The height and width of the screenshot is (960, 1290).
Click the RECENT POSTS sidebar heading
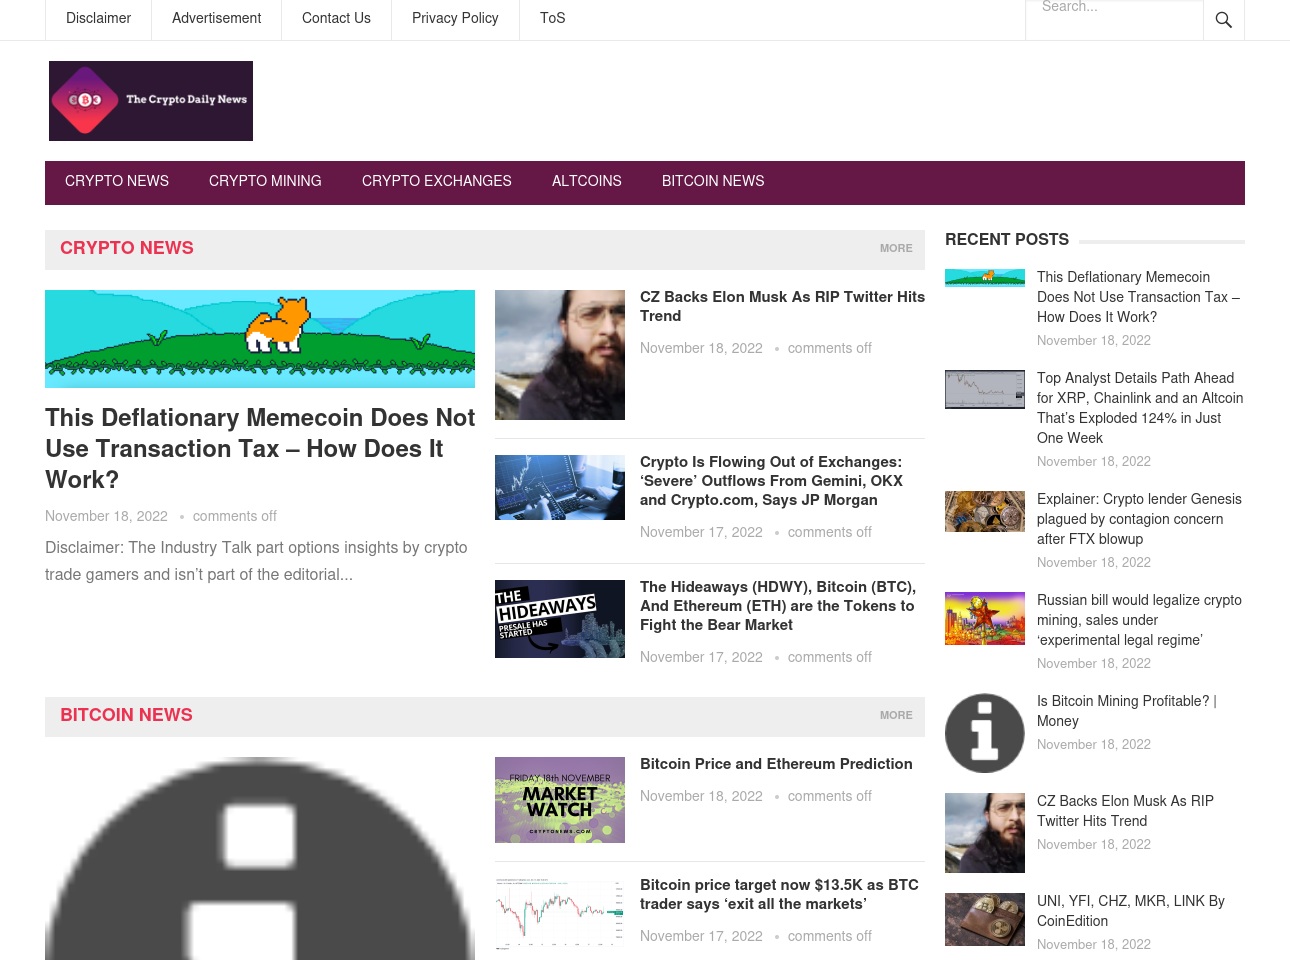[x=1007, y=239]
